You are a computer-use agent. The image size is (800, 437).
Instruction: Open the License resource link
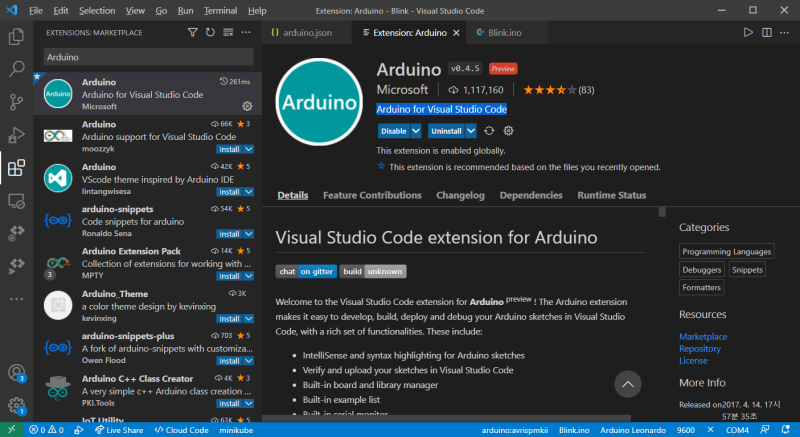pos(693,361)
